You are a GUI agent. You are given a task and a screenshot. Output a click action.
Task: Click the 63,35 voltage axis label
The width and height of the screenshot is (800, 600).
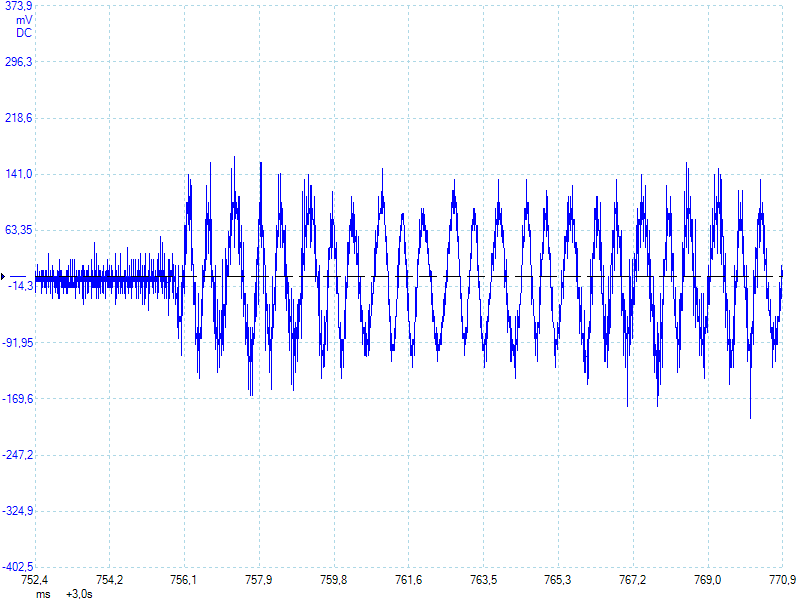pyautogui.click(x=18, y=230)
